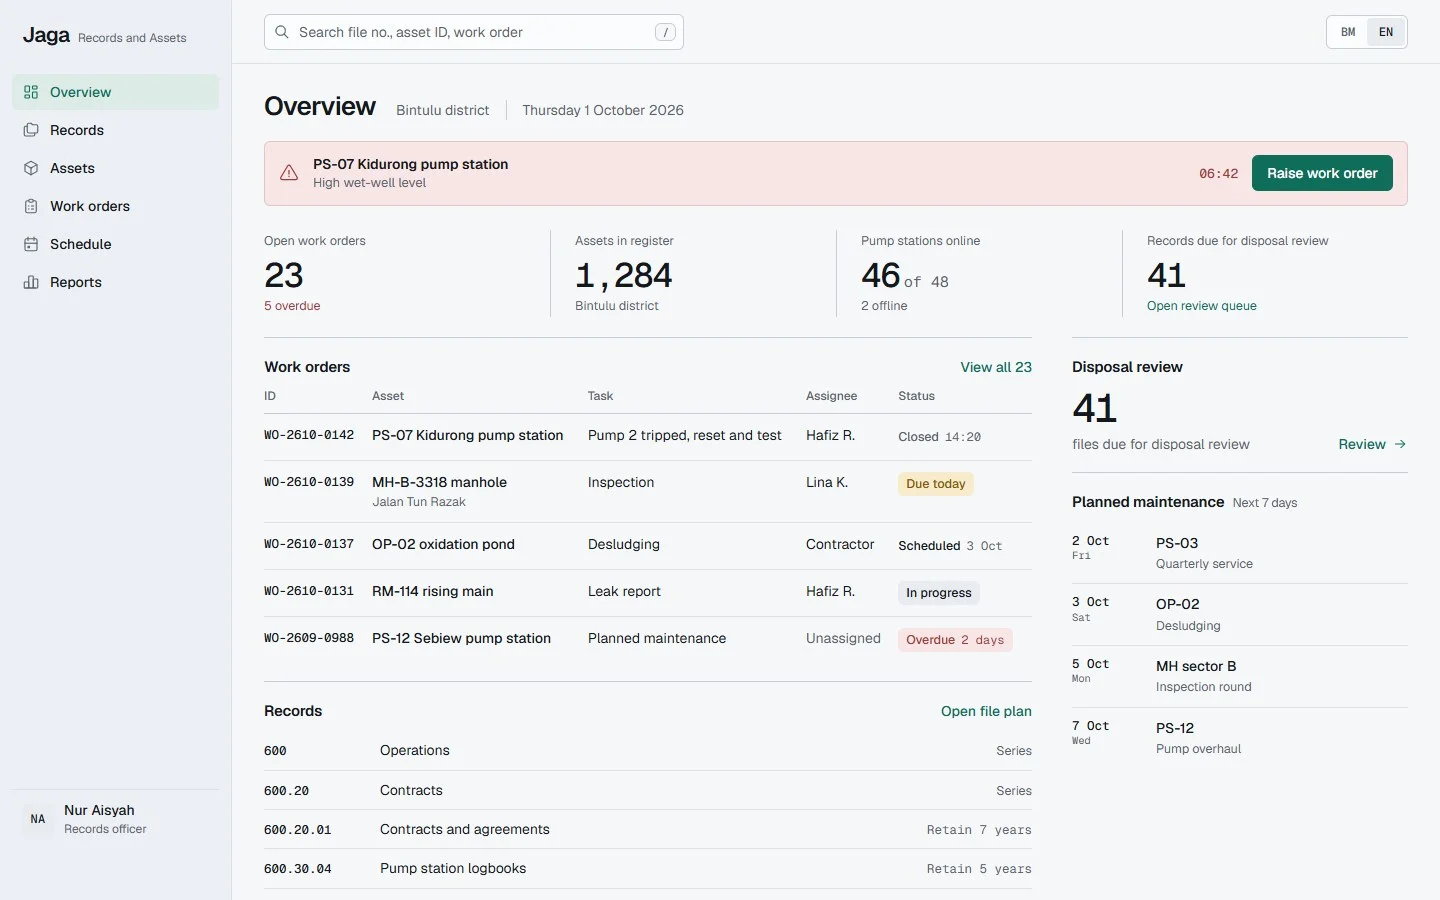Click the search input field
This screenshot has width=1440, height=900.
point(474,32)
